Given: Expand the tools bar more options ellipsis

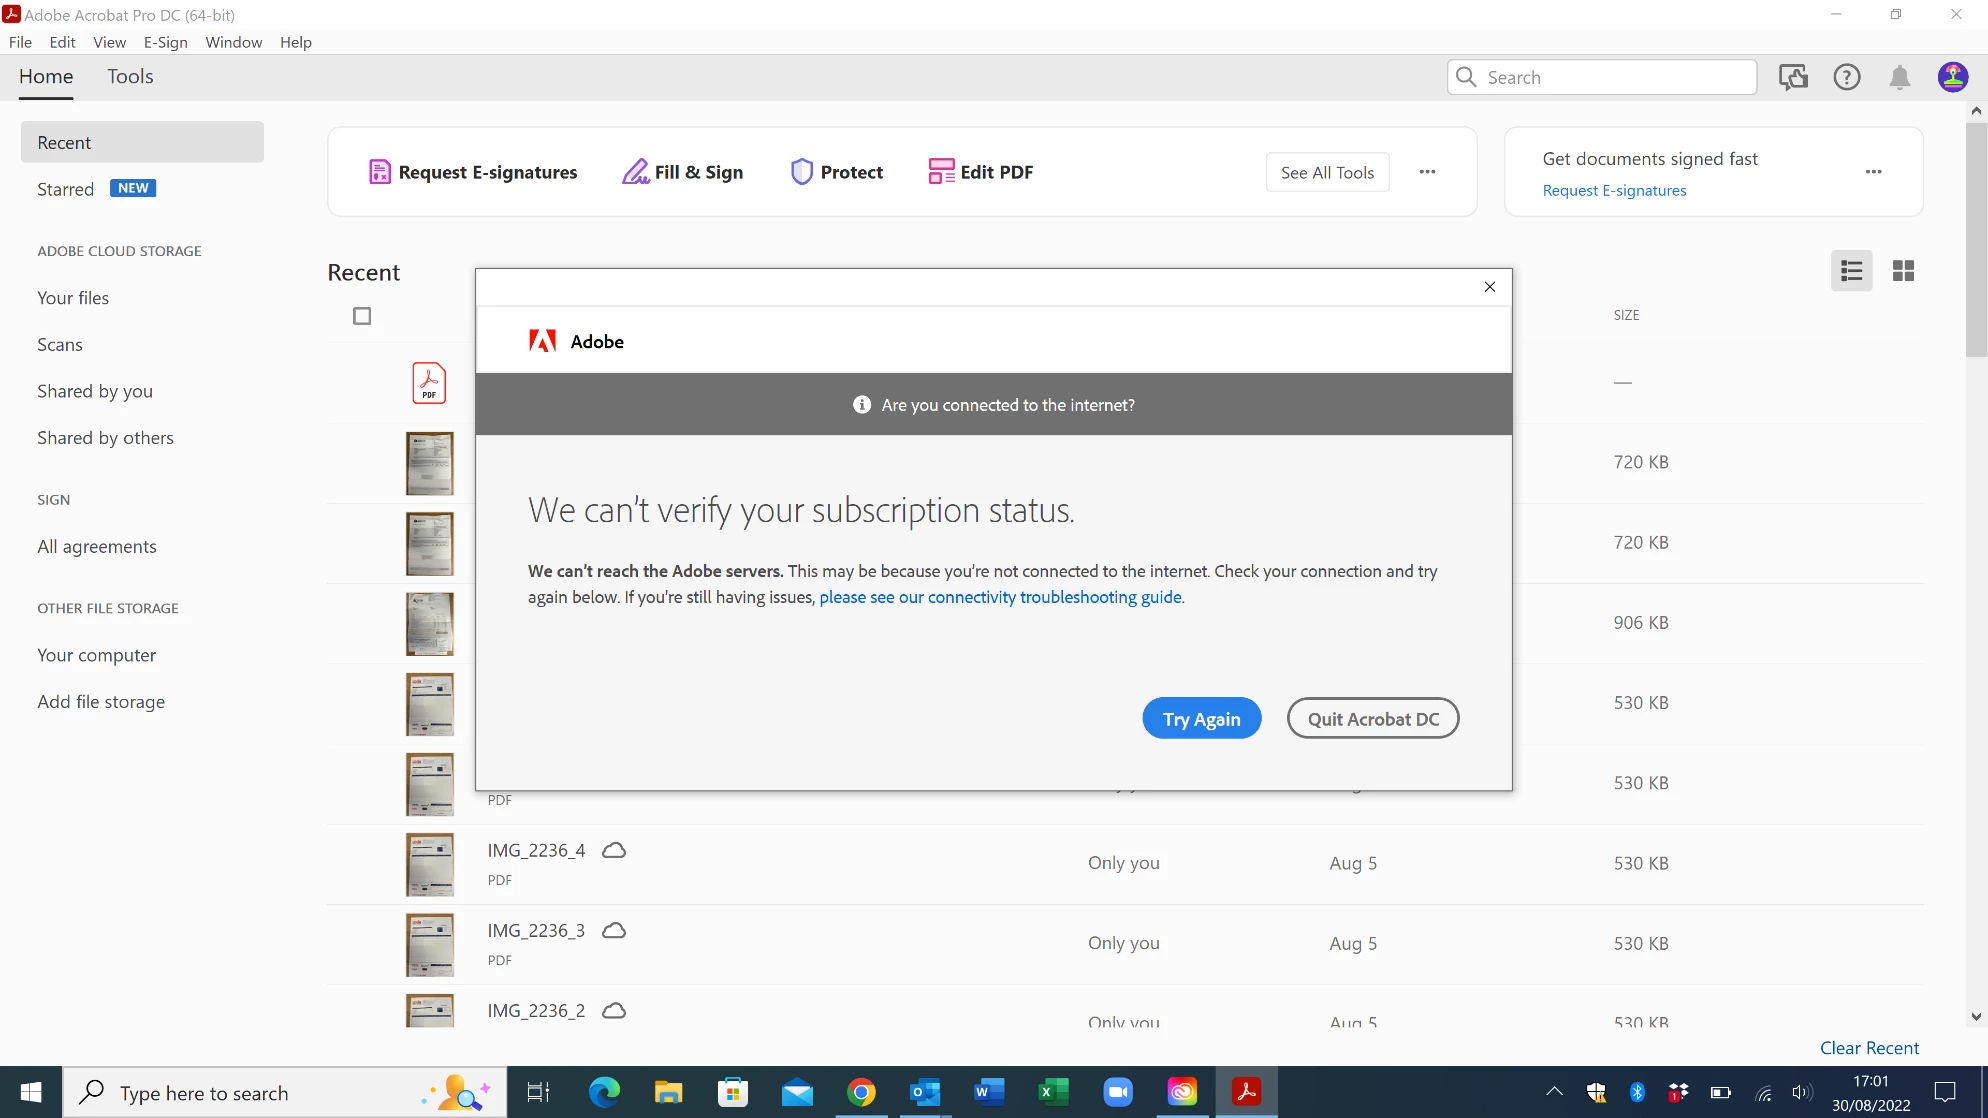Looking at the screenshot, I should (x=1427, y=172).
